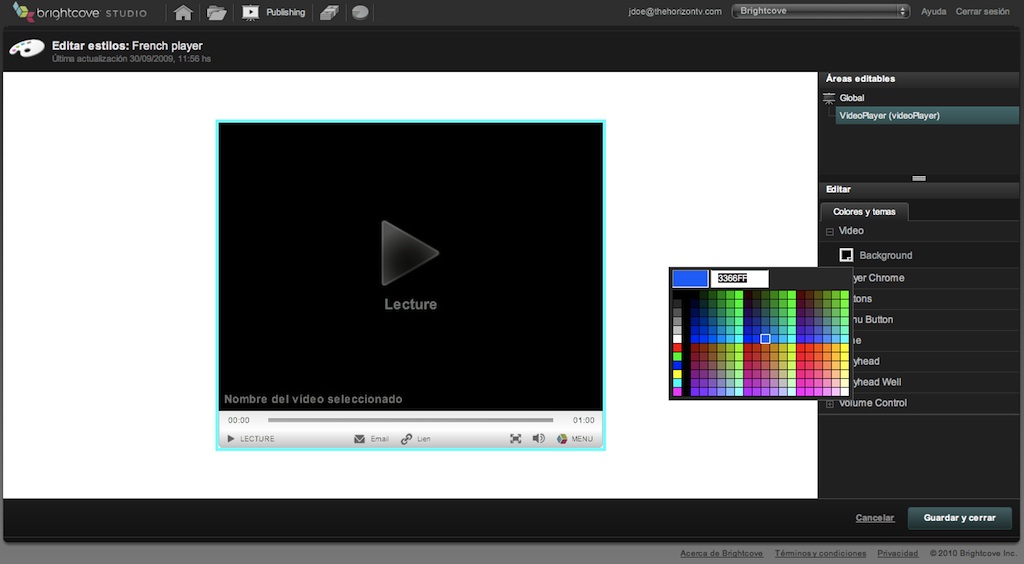
Task: Switch to the Colores y temas tab
Action: pos(864,212)
